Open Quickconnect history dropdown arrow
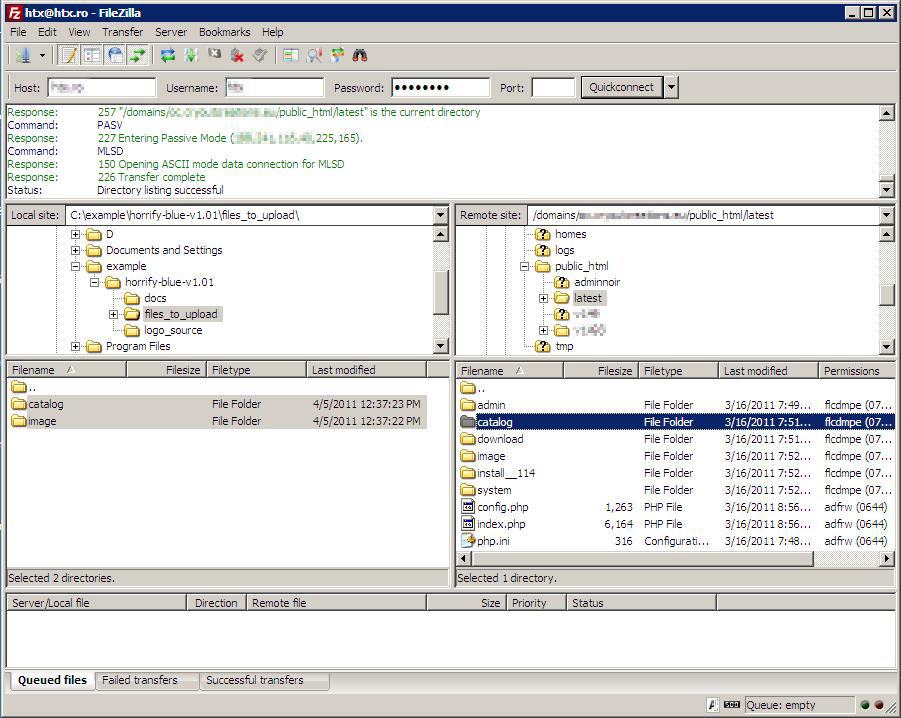Screen dimensions: 901x718 click(671, 87)
